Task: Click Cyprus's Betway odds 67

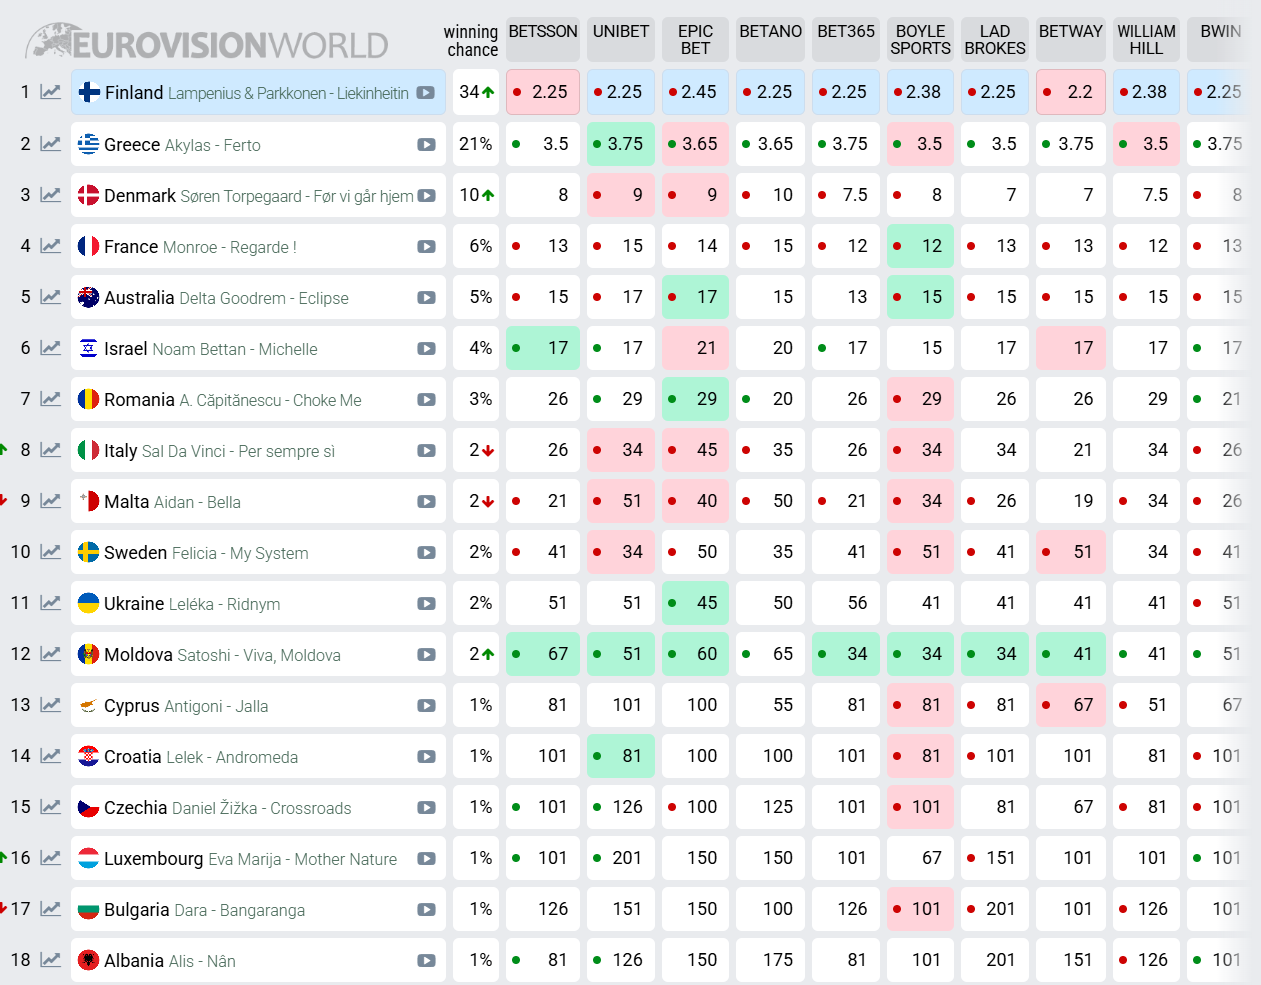Action: pos(1070,705)
